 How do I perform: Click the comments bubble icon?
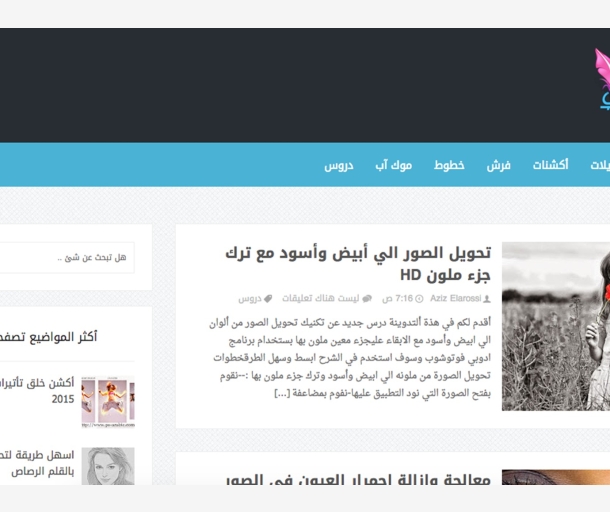(x=367, y=299)
